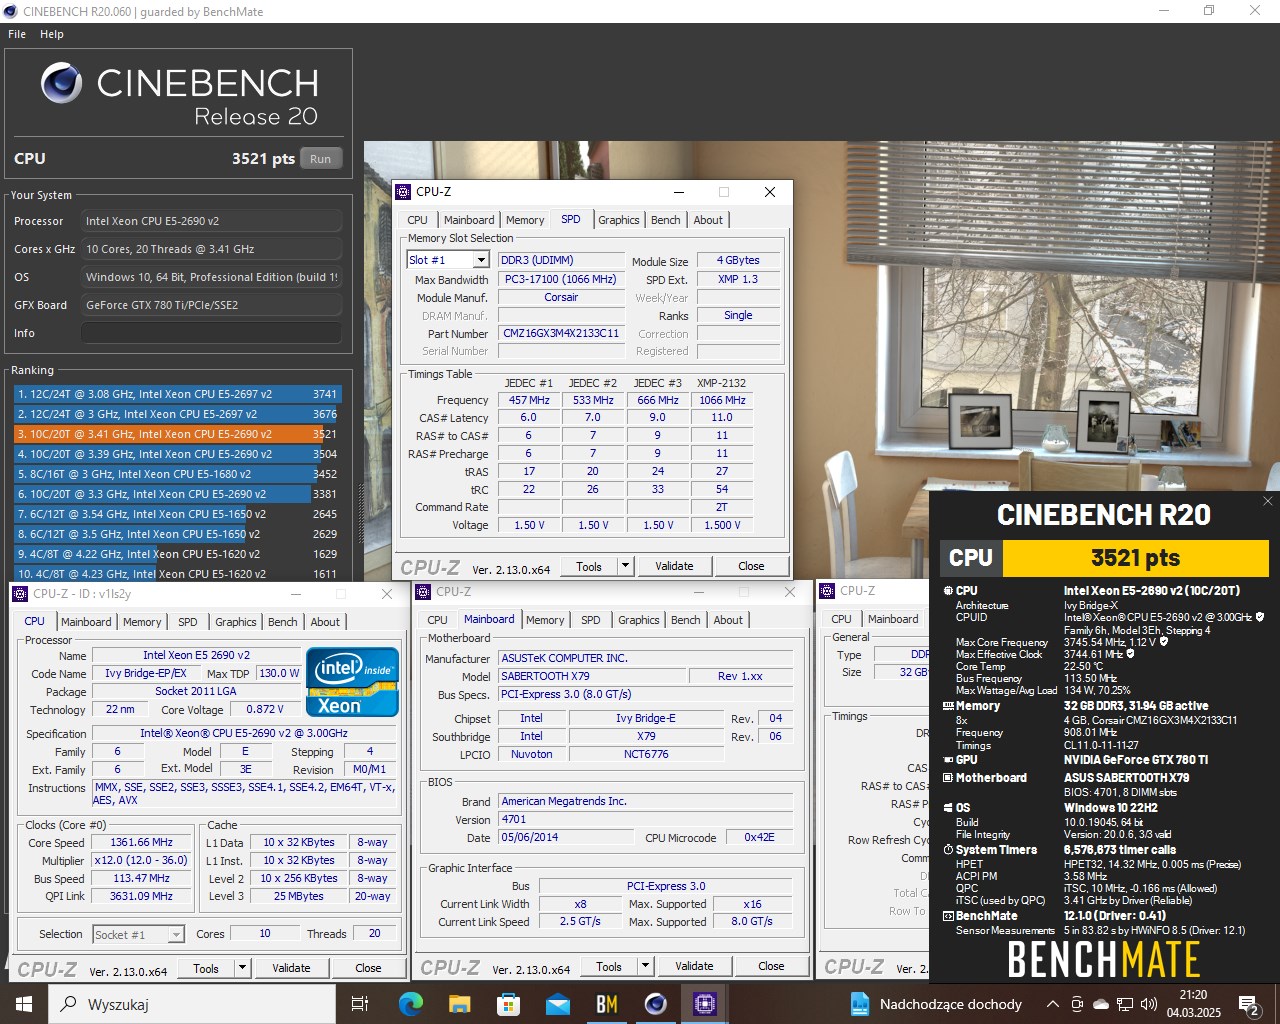Click Validate in CPU-Z ID v1ls2y window

point(291,968)
